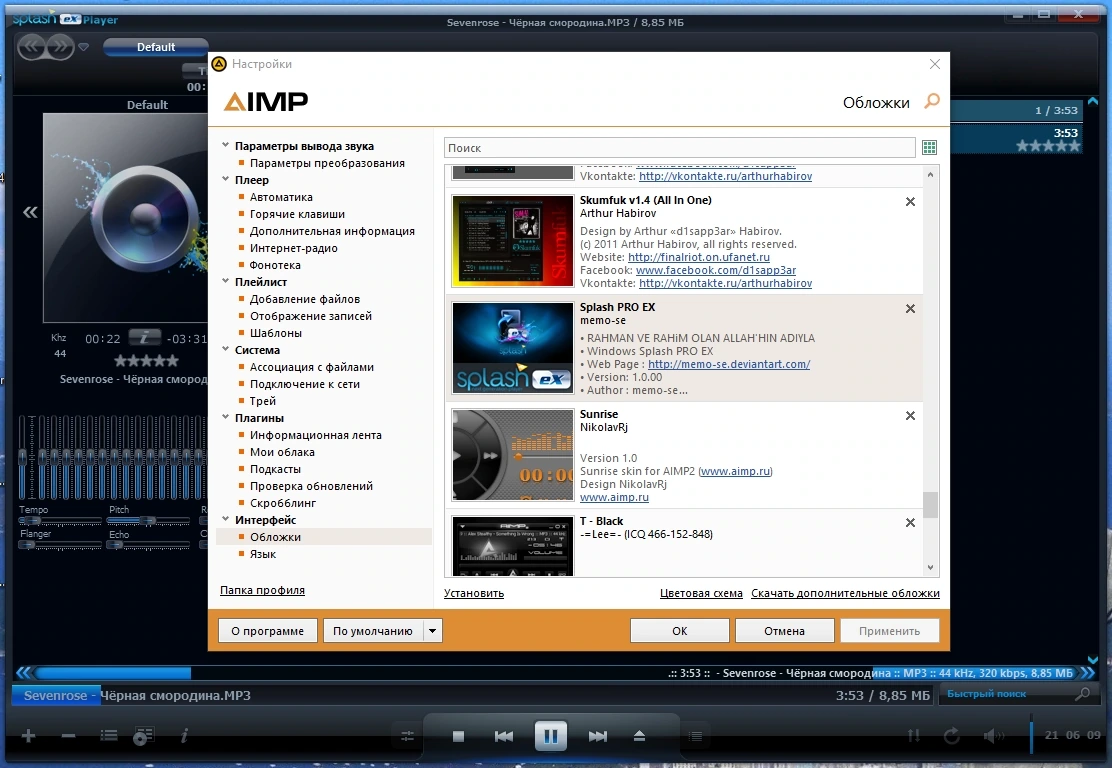Click the Tempo slider
Viewport: 1112px width, 768px height.
coord(60,521)
